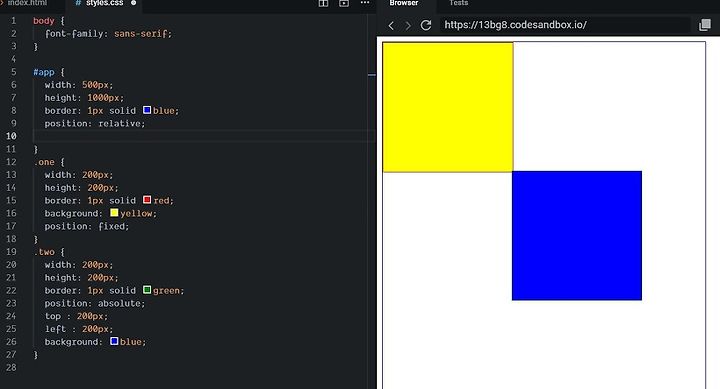Click 'position: fixed;' on line 17
Image resolution: width=720 pixels, height=389 pixels.
pos(87,226)
